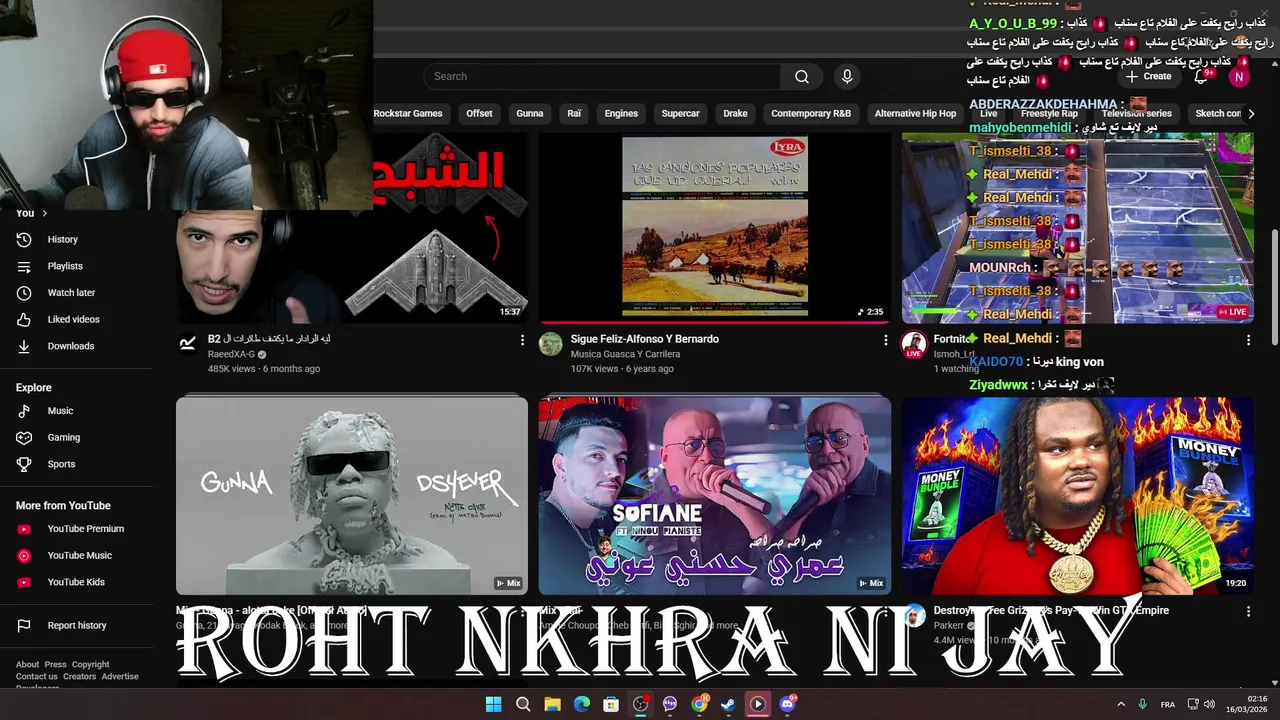1280x720 pixels.
Task: Open the Contact us footer link
Action: click(x=37, y=676)
